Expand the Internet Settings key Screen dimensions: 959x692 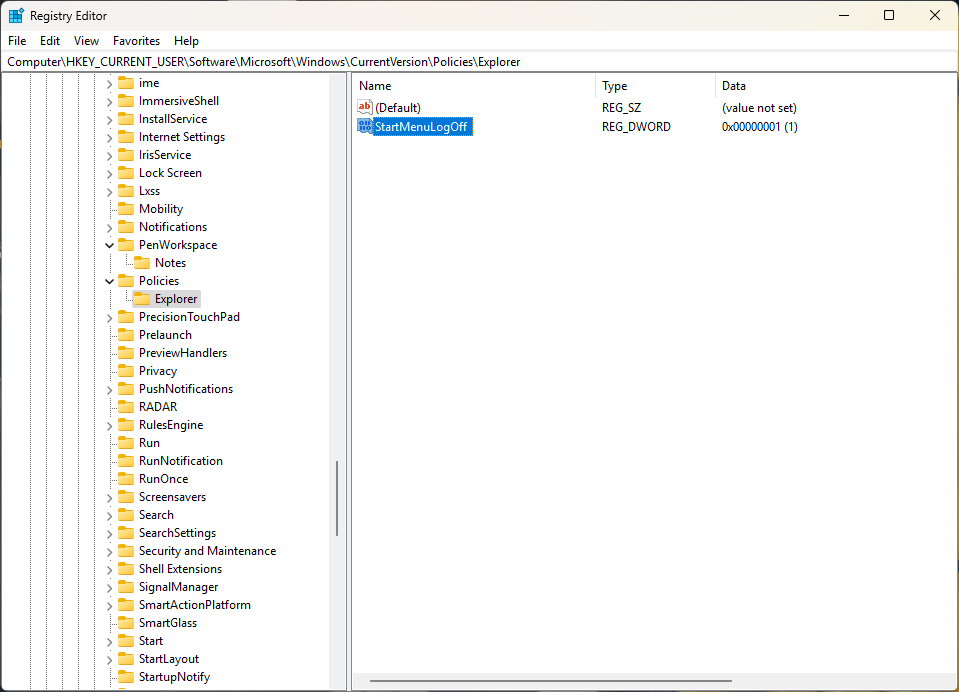click(x=109, y=136)
